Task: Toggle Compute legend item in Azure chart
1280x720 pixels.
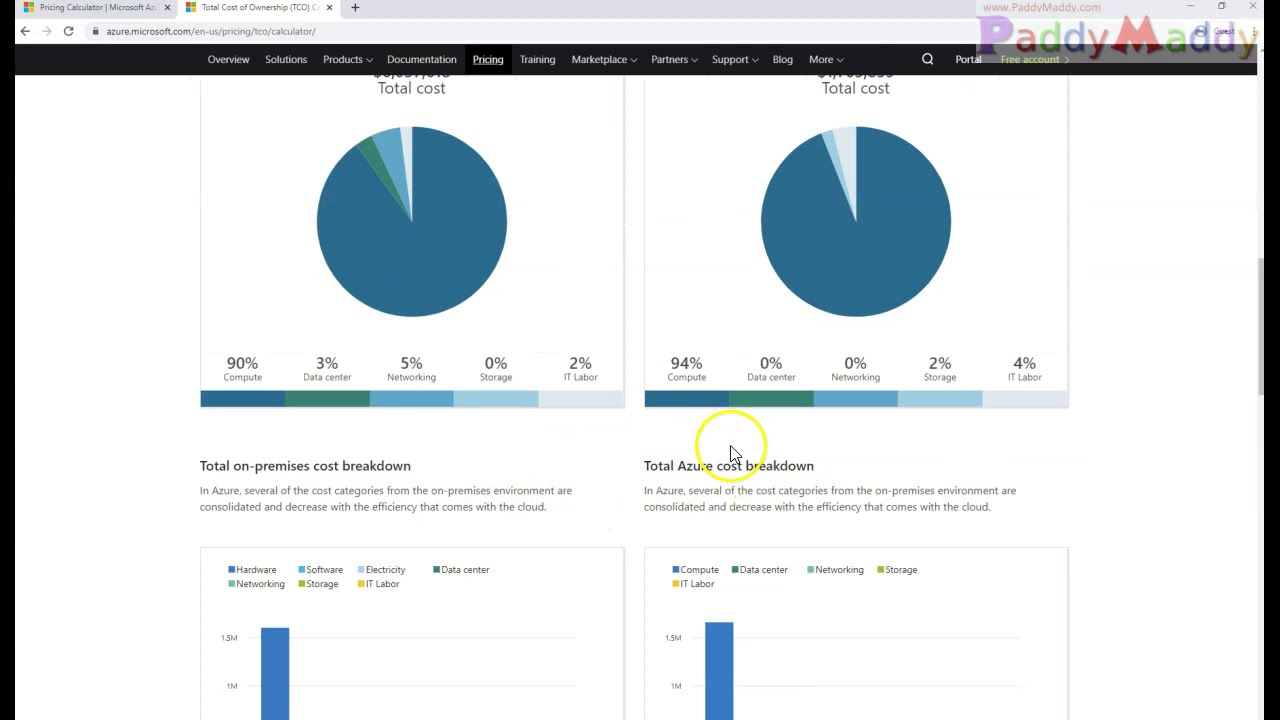Action: pos(695,570)
